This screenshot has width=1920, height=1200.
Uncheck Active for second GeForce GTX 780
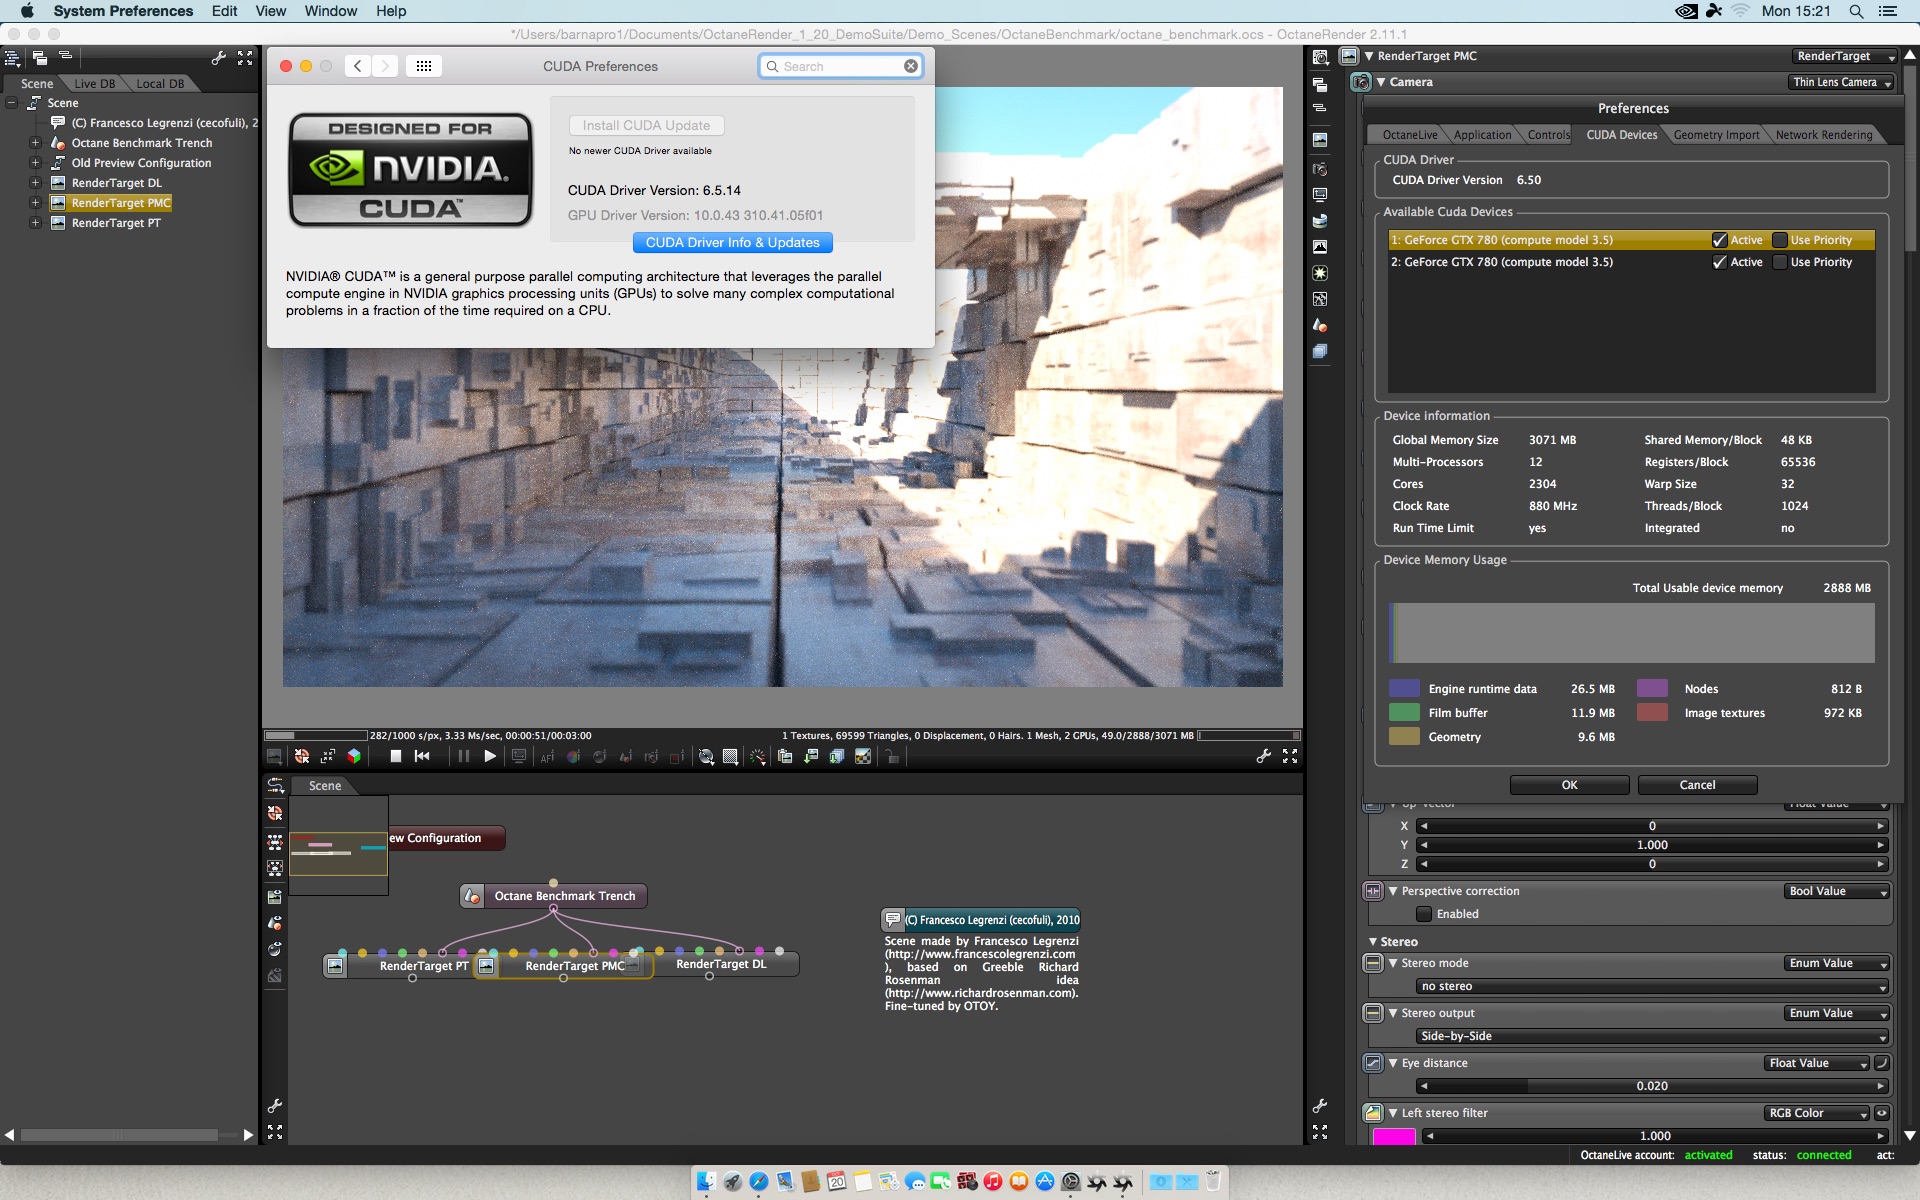(x=1720, y=262)
